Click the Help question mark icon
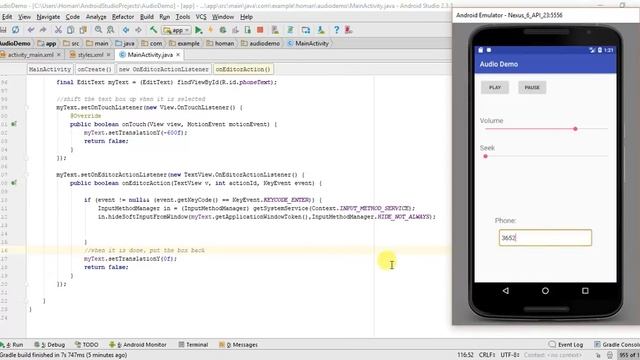640x360 pixels. point(336,30)
